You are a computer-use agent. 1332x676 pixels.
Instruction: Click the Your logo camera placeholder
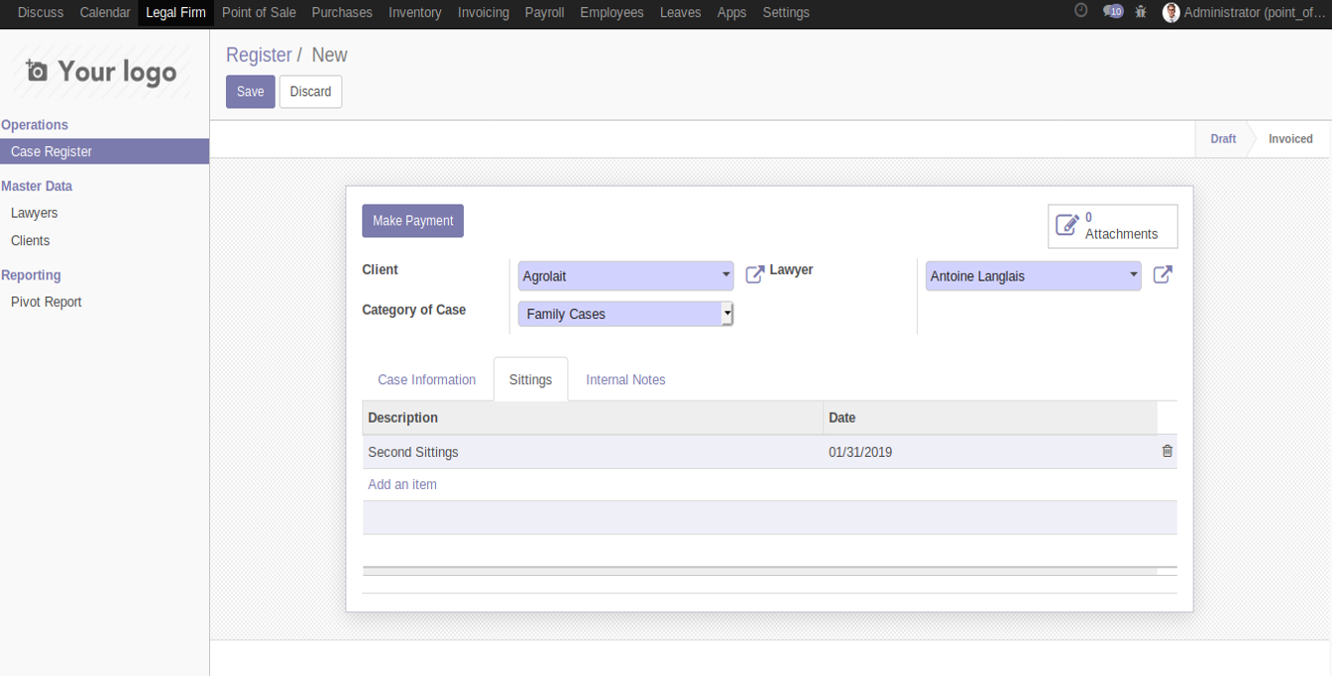[x=100, y=72]
